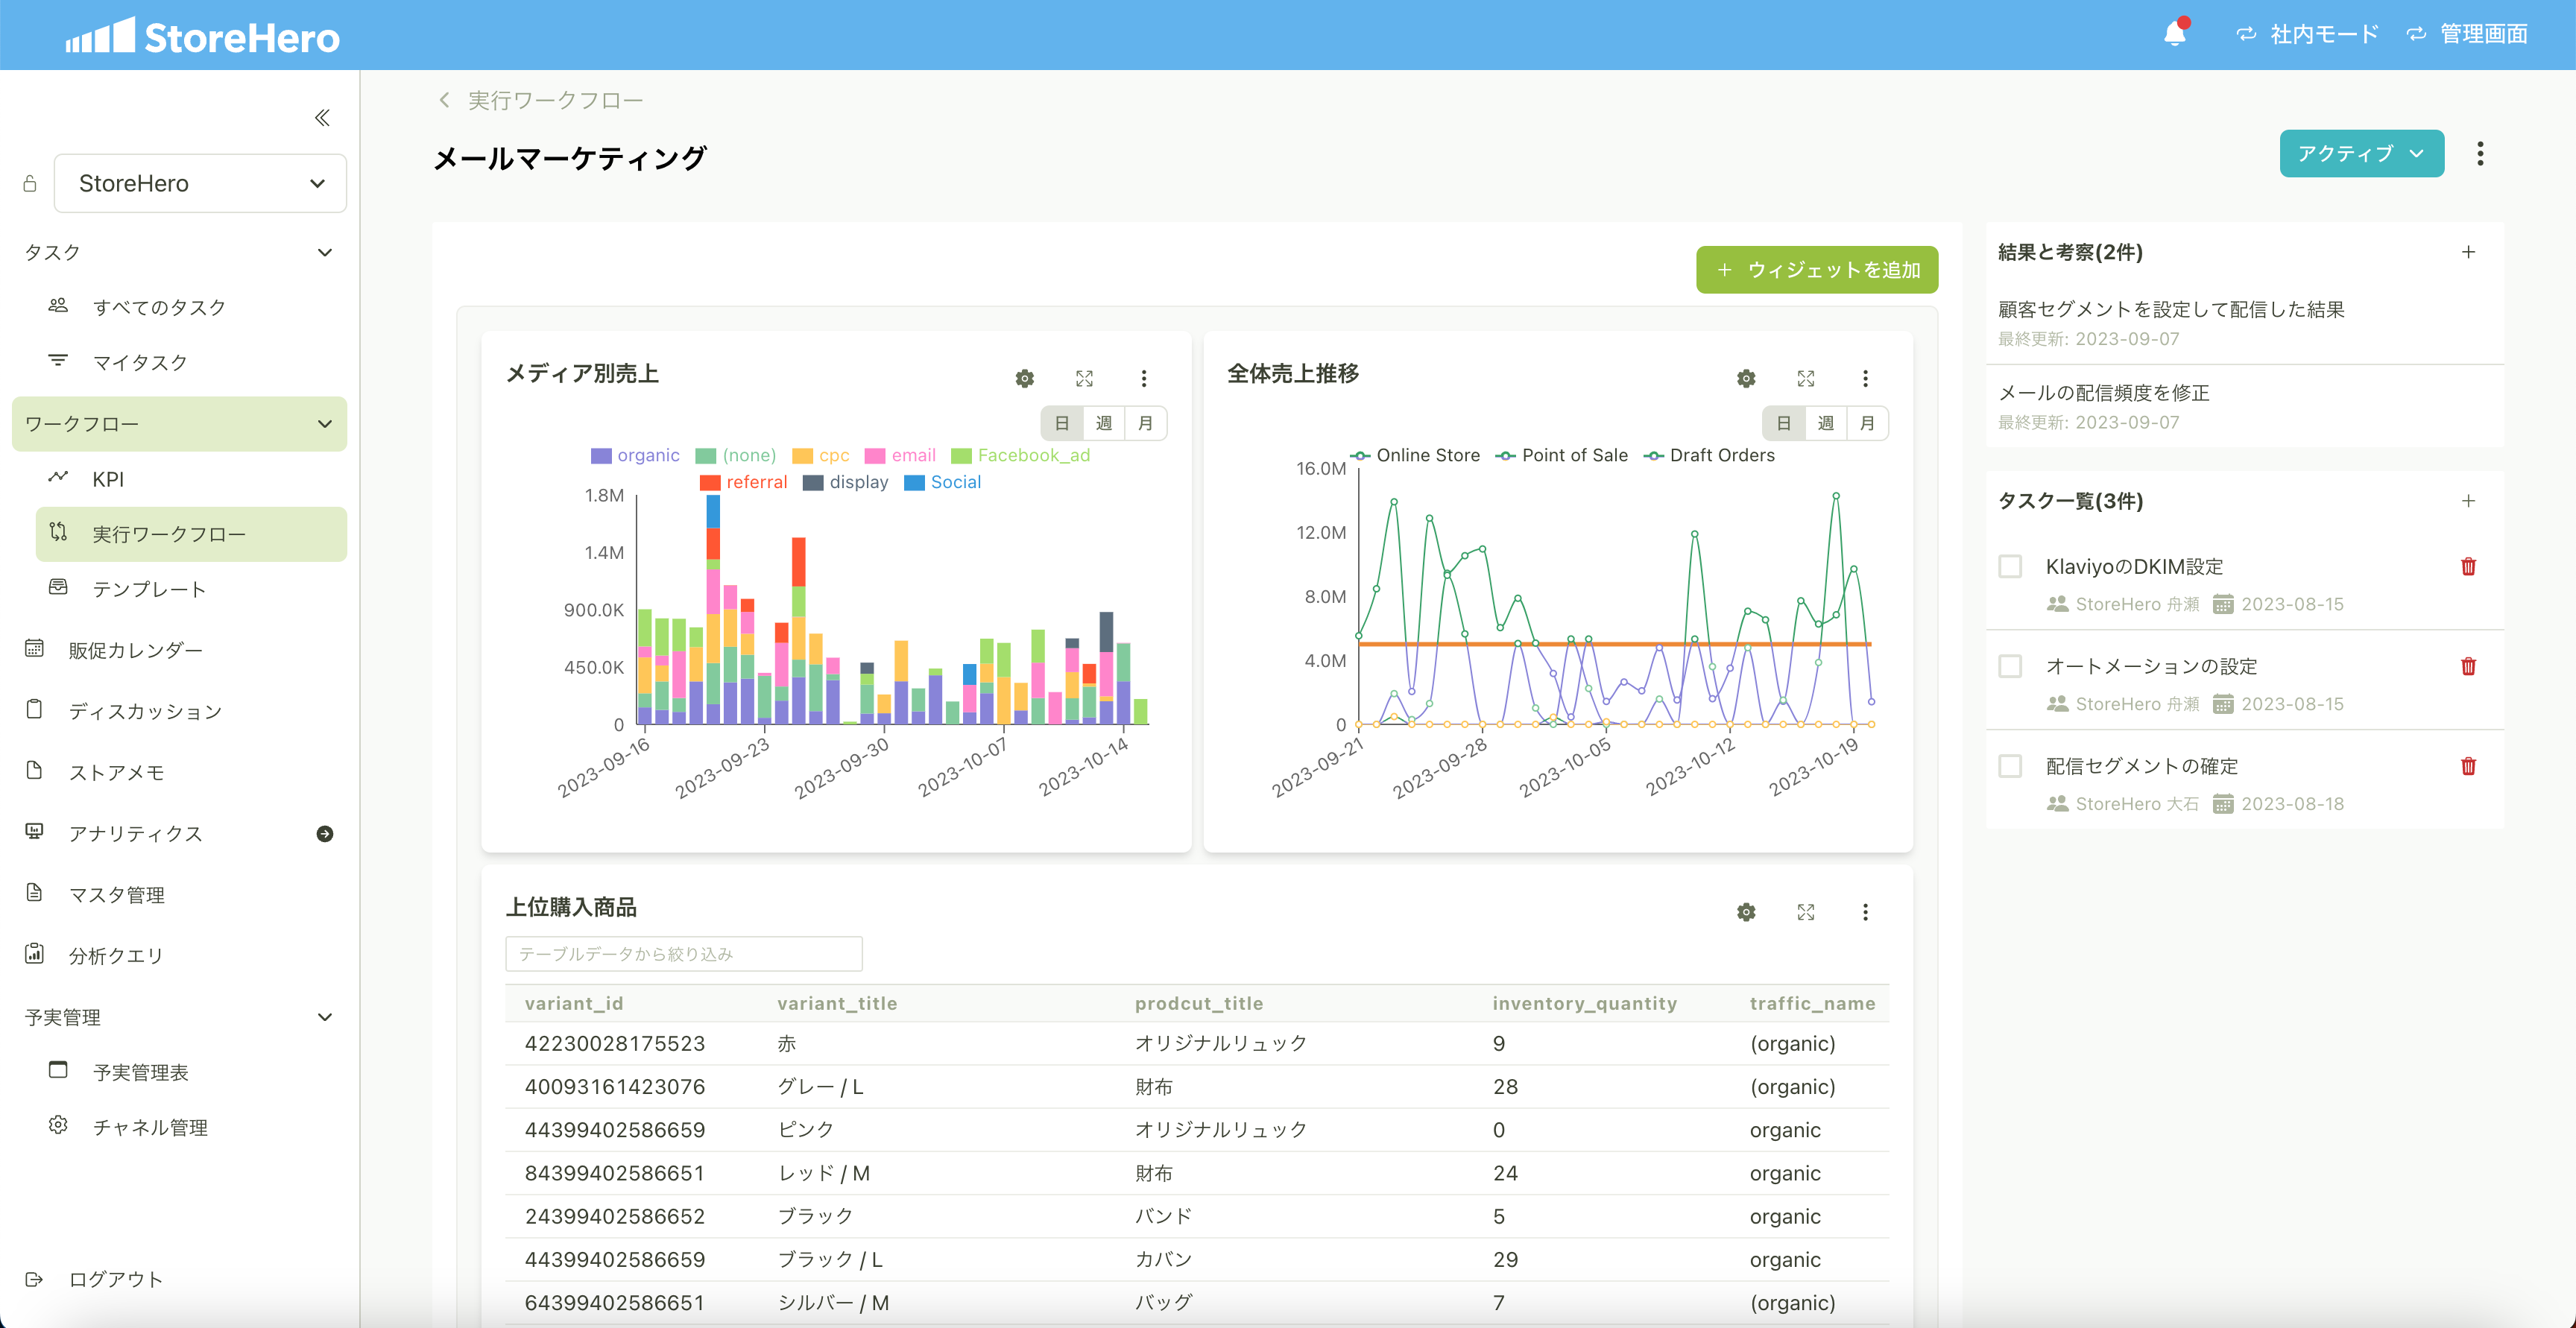Open マスタ管理 in sidebar

click(180, 894)
